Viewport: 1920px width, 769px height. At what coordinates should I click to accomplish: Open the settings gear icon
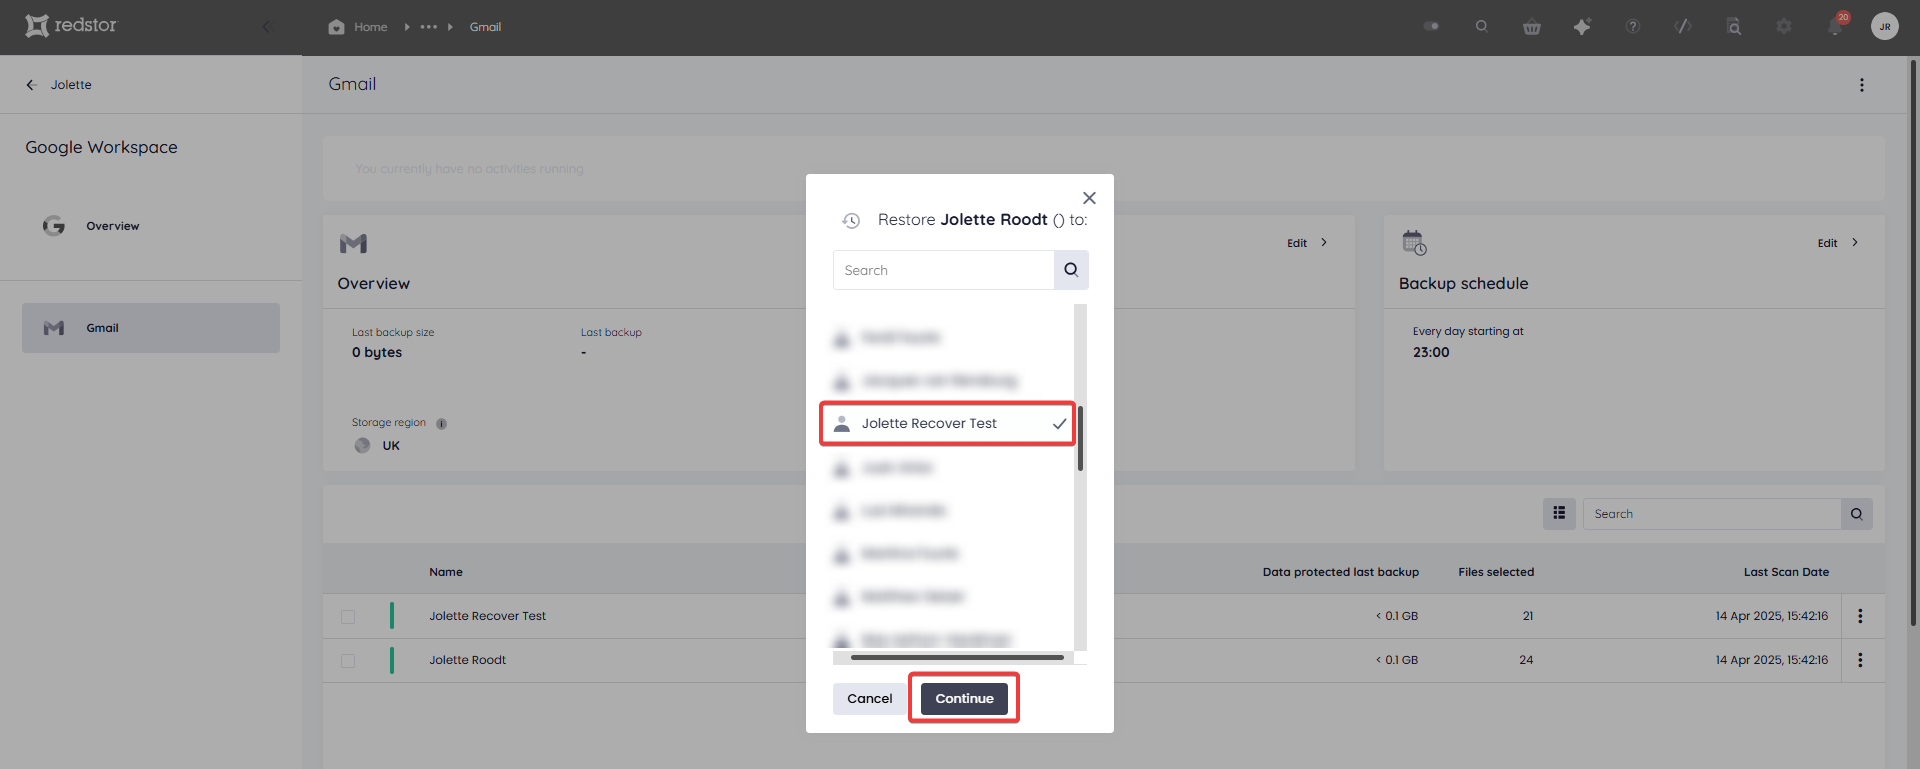1784,27
